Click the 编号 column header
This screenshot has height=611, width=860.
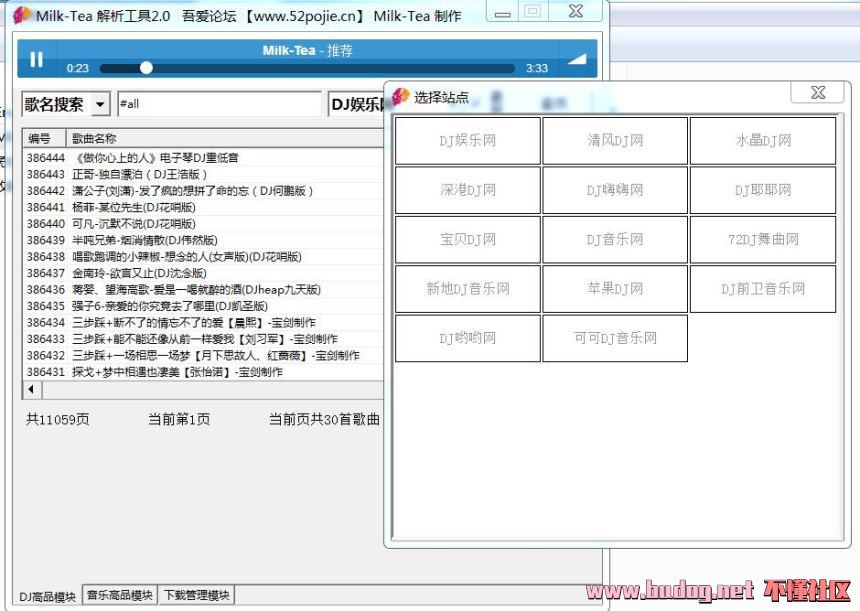pyautogui.click(x=44, y=138)
